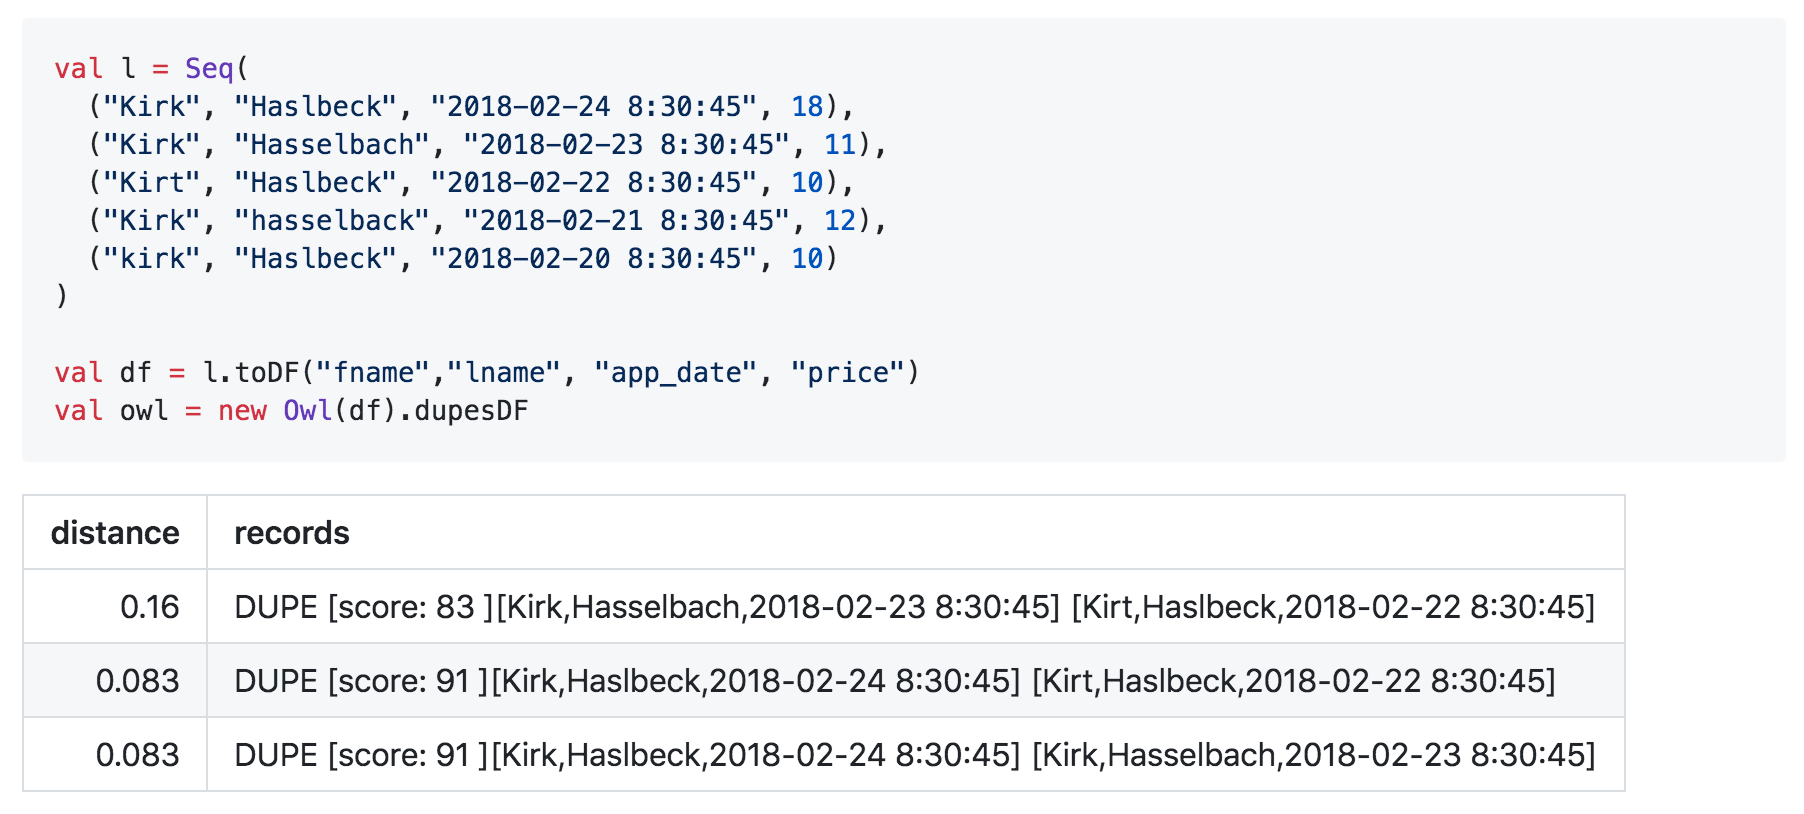Click the date string "2018-02-24 8:30:45" in the code
Viewport: 1804px width, 814px height.
click(x=594, y=106)
